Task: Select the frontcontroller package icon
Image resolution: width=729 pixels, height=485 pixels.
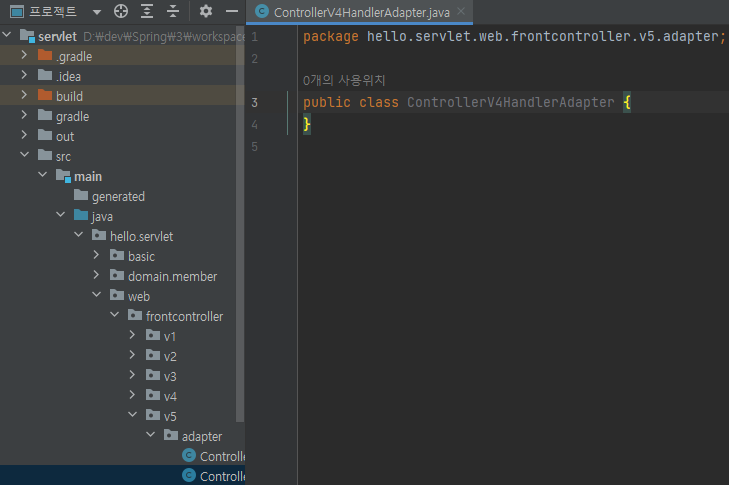Action: [x=135, y=315]
